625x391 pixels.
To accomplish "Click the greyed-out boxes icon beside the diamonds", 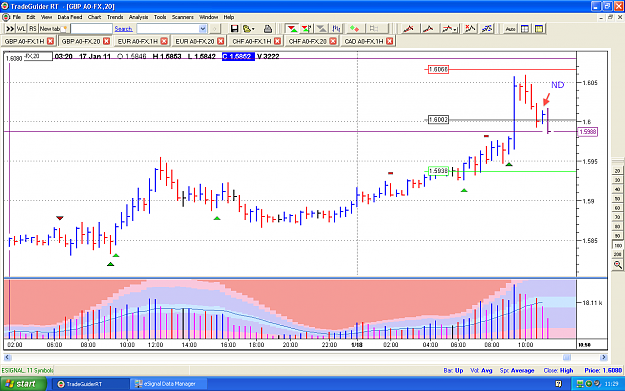I will [x=373, y=29].
